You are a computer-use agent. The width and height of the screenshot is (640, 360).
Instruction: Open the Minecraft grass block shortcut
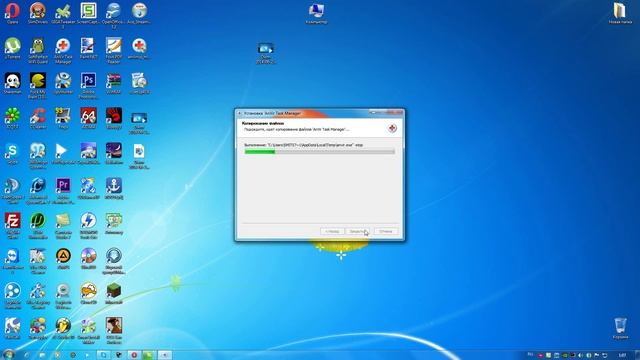pyautogui.click(x=113, y=294)
